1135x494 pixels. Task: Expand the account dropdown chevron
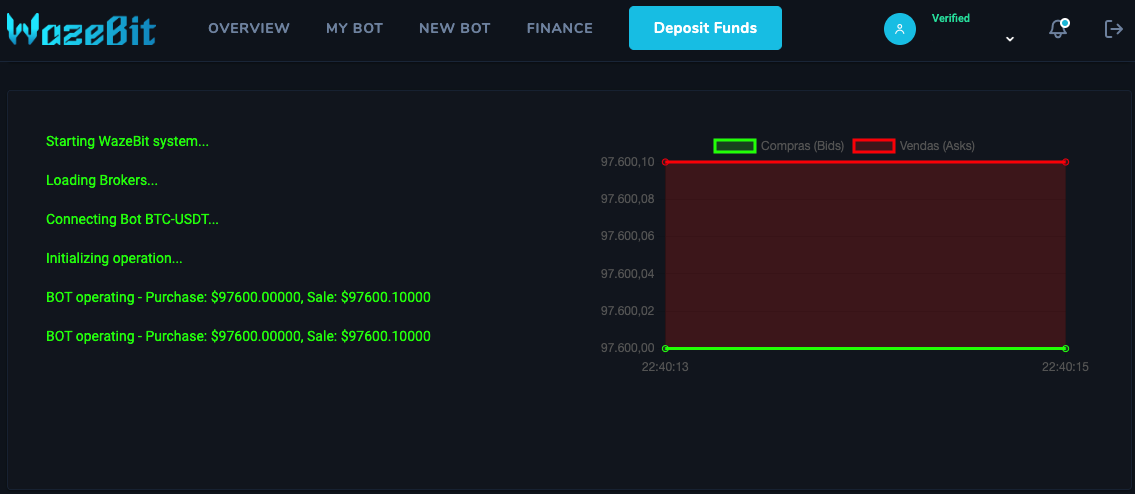(x=1010, y=39)
